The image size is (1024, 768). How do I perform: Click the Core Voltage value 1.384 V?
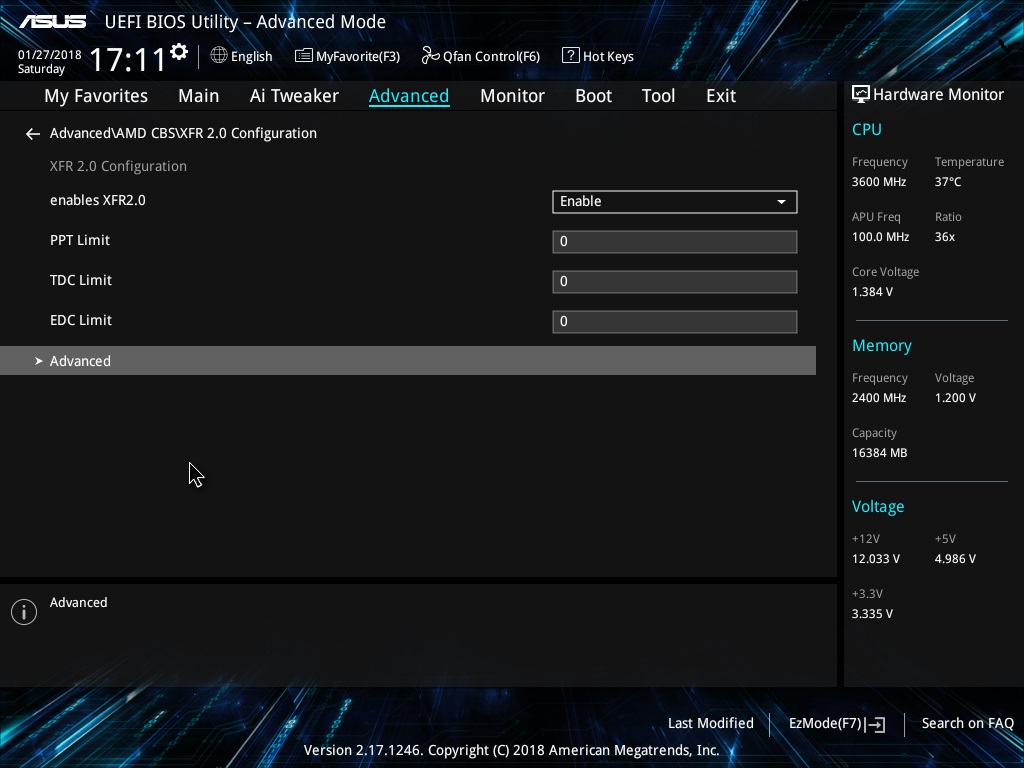[x=872, y=292]
